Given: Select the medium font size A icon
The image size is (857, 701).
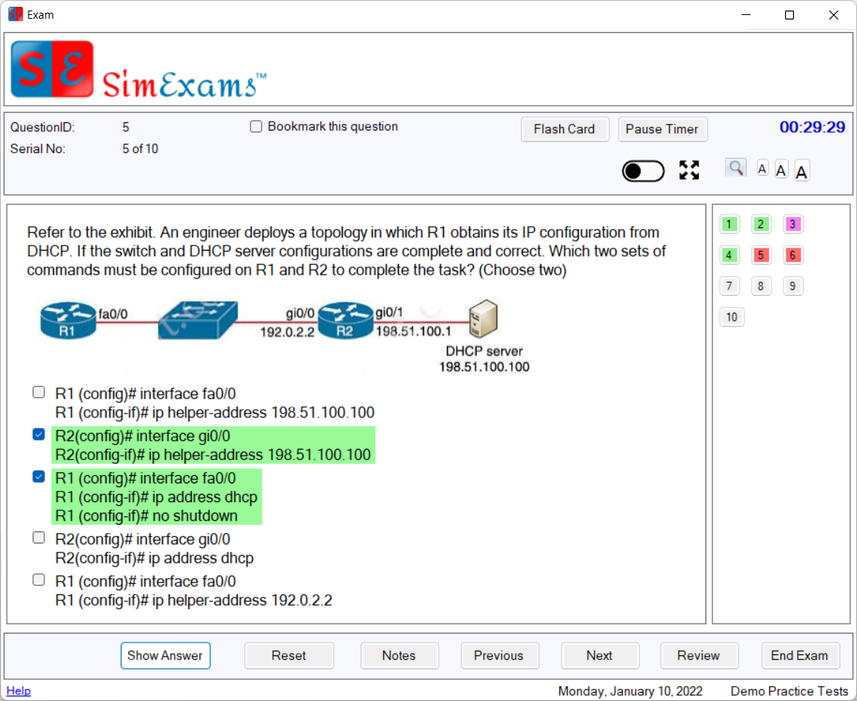Looking at the screenshot, I should [781, 170].
